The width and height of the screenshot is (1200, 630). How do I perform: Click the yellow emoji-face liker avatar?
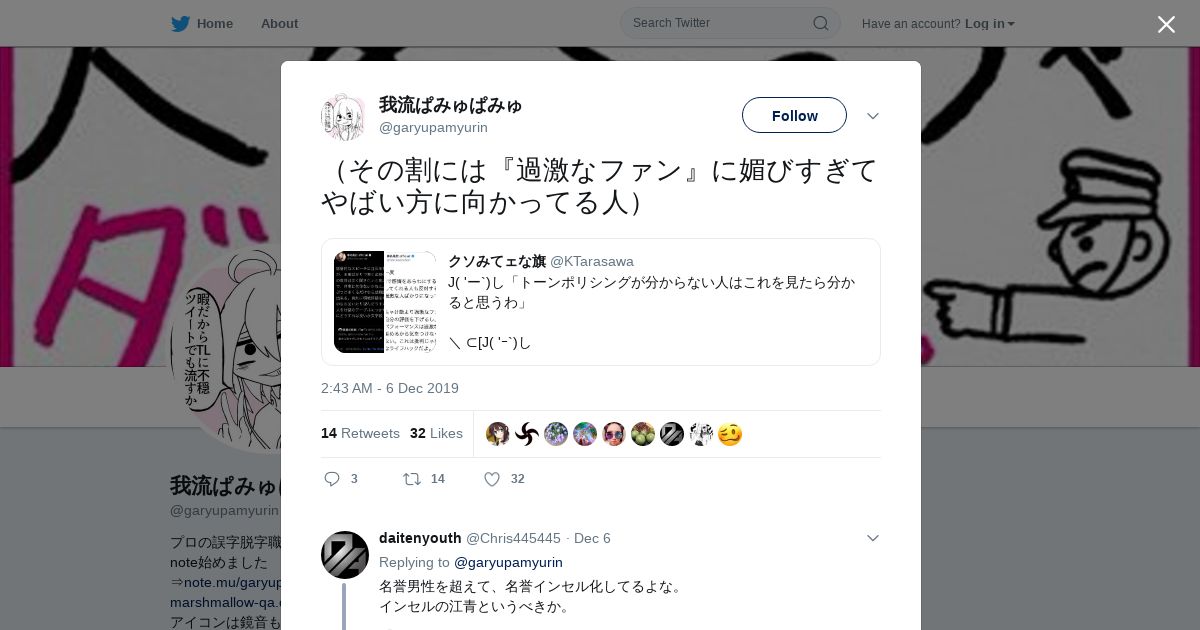[730, 434]
